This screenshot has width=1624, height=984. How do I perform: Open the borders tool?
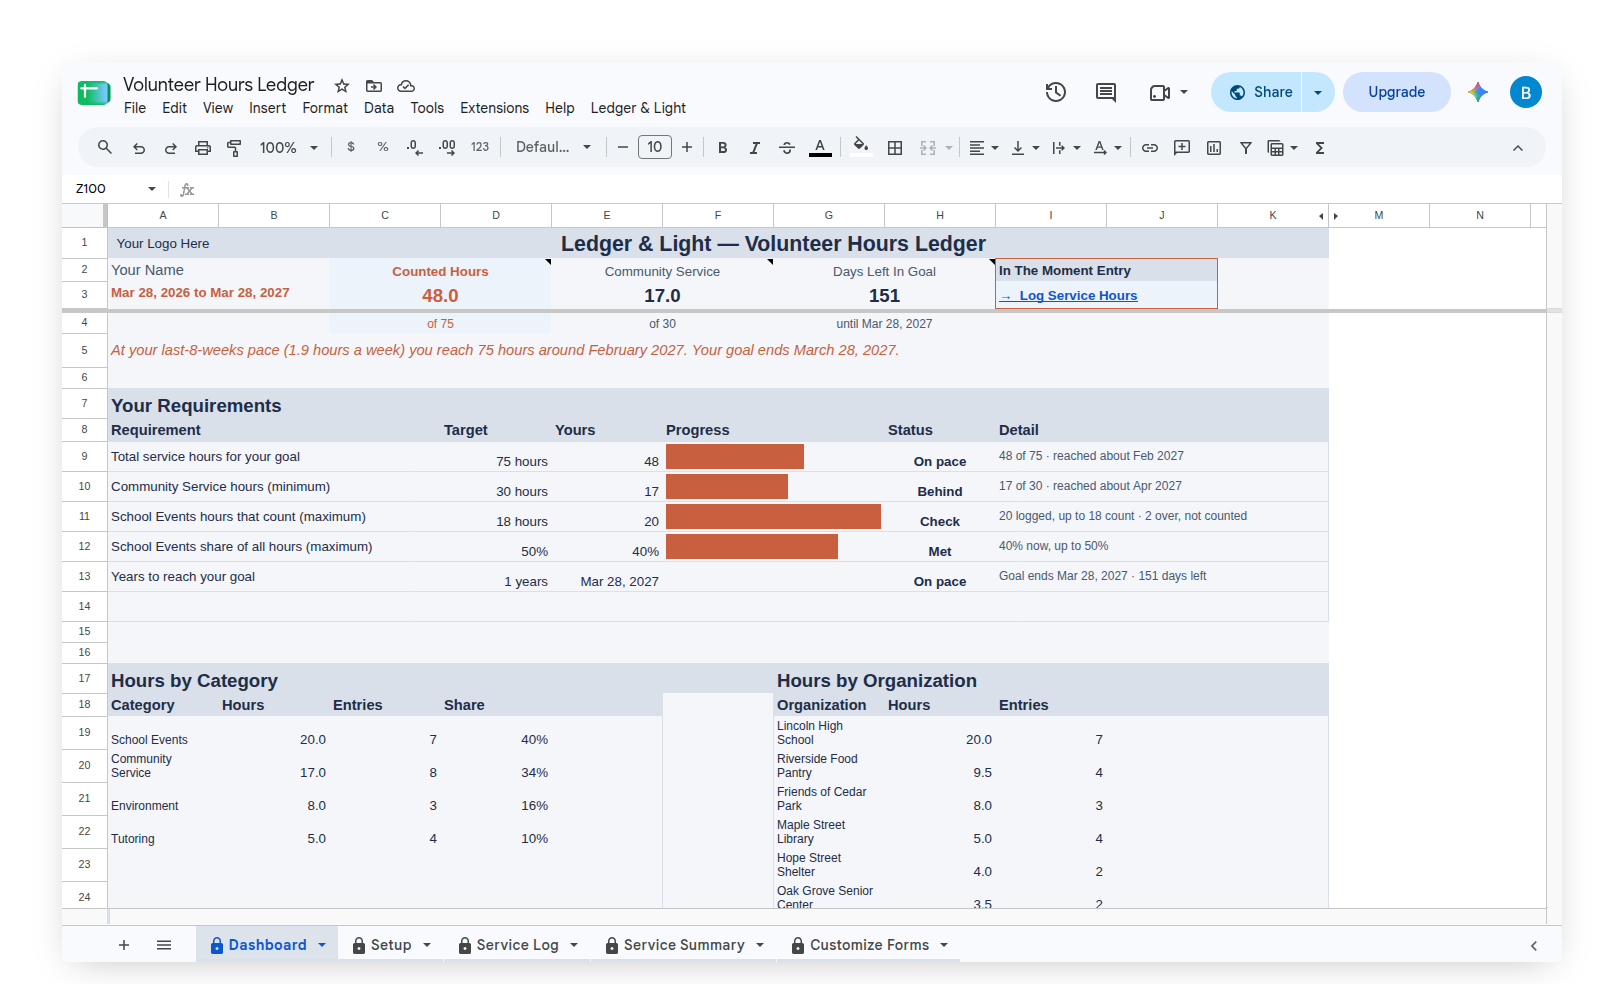pos(895,148)
